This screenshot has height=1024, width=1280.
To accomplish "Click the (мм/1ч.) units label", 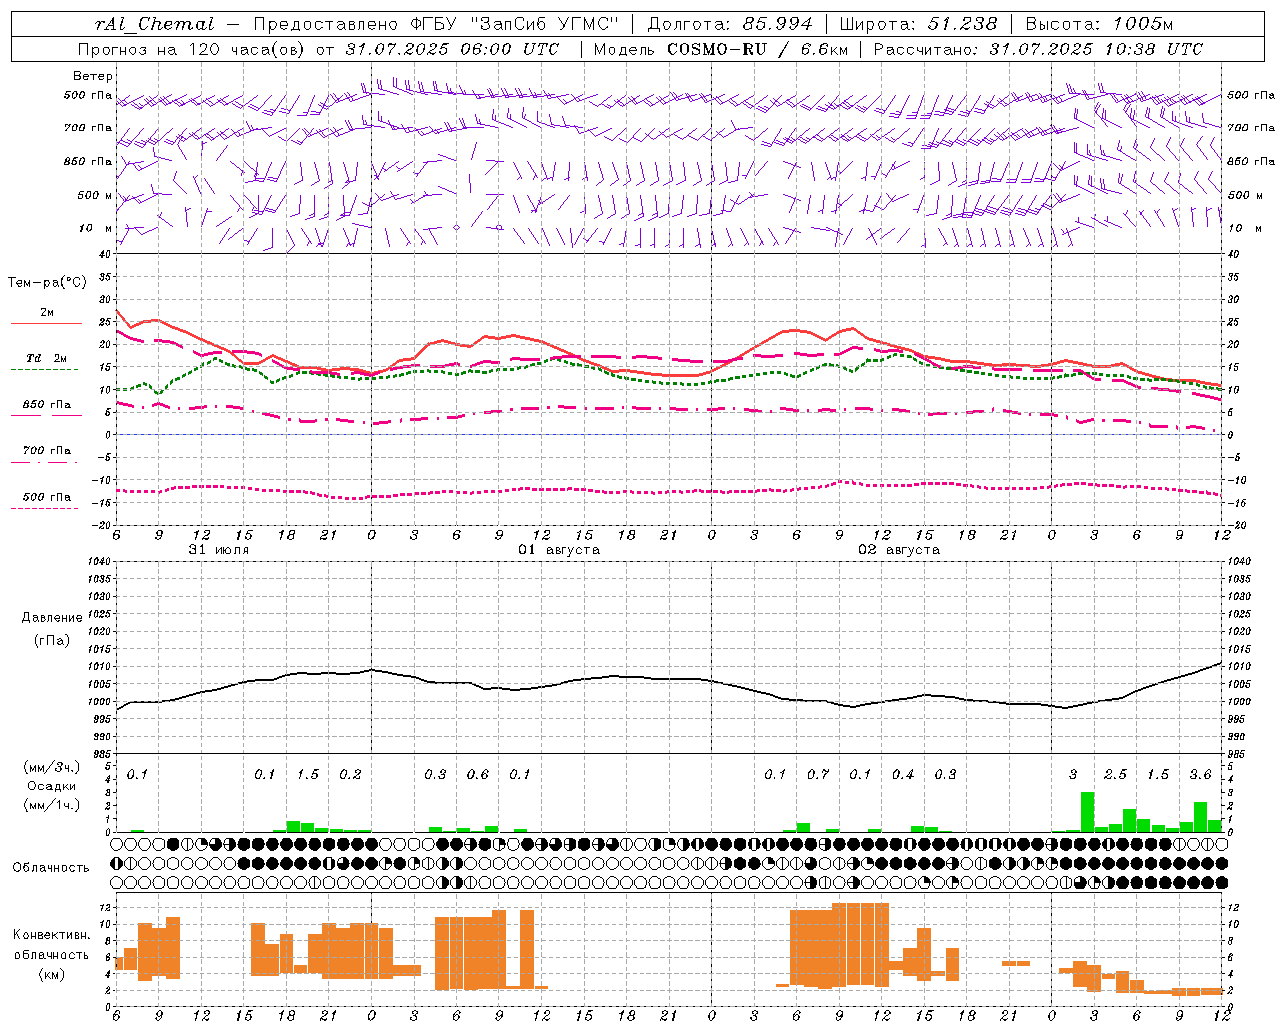I will 52,804.
